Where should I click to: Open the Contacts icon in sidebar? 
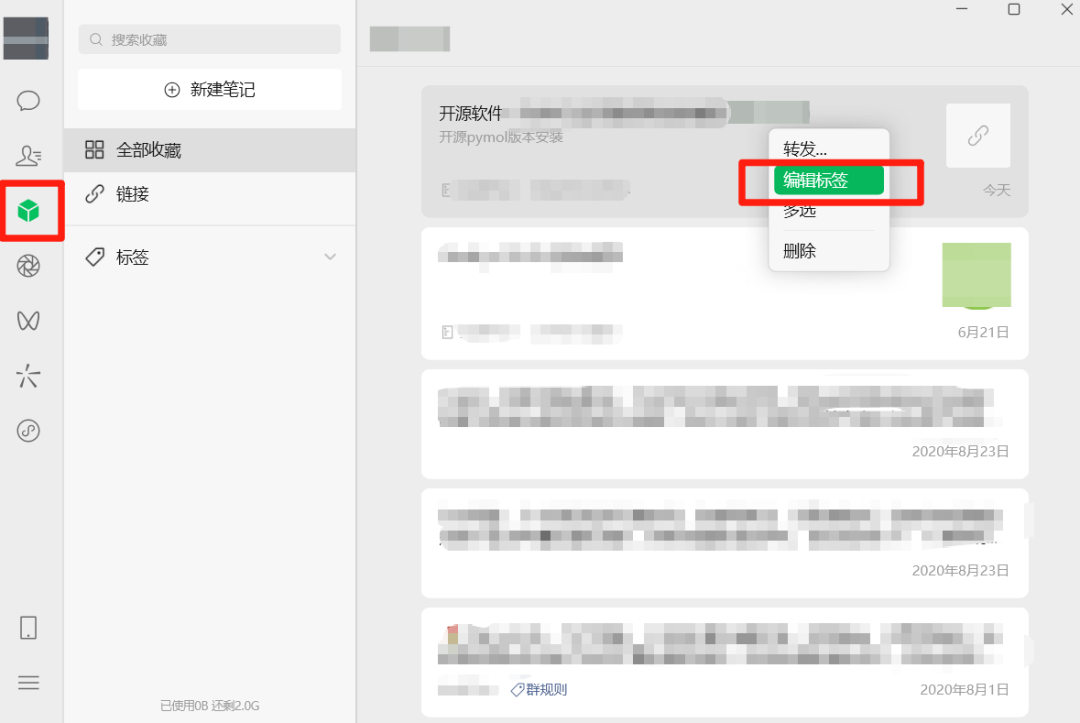28,156
